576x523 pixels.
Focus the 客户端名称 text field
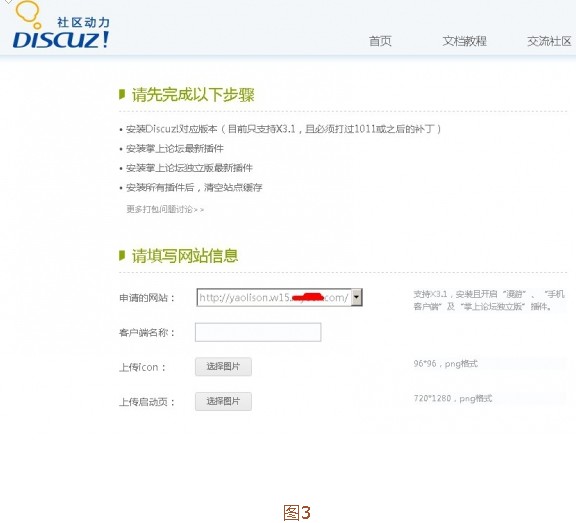(258, 332)
